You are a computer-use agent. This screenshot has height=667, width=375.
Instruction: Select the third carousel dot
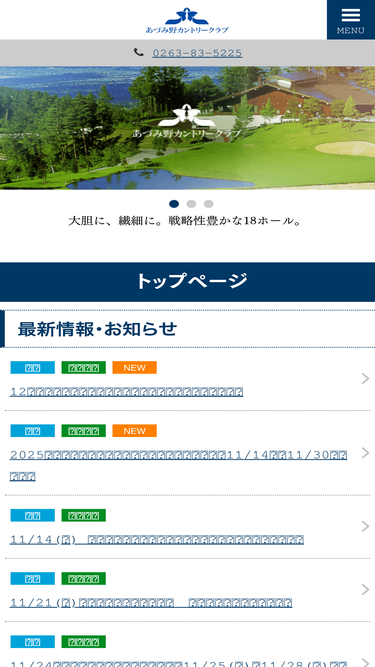coord(208,204)
